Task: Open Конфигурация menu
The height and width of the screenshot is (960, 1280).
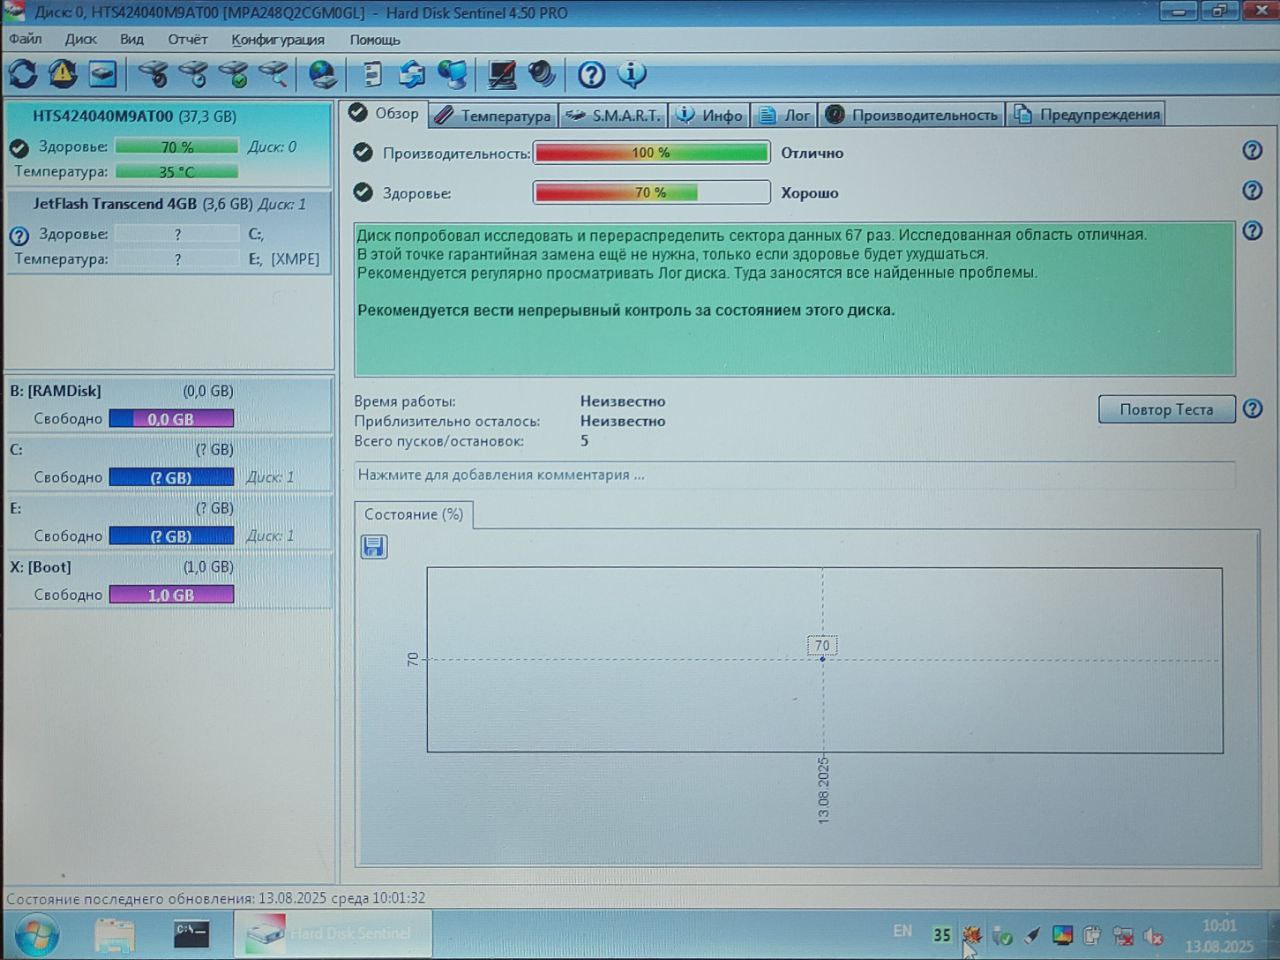Action: pos(278,39)
